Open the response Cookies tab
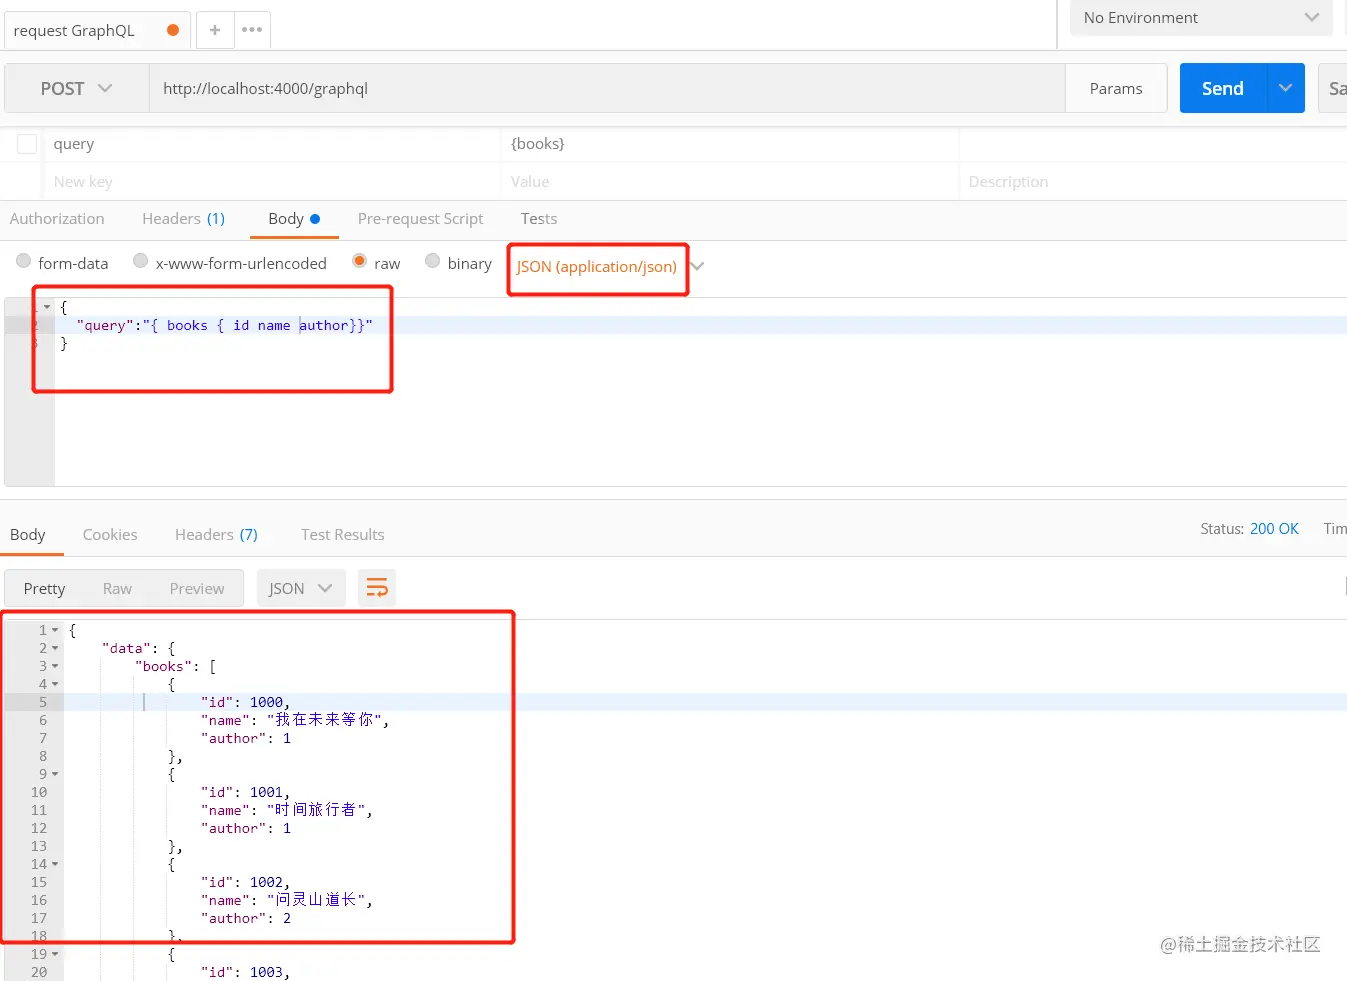 click(110, 535)
